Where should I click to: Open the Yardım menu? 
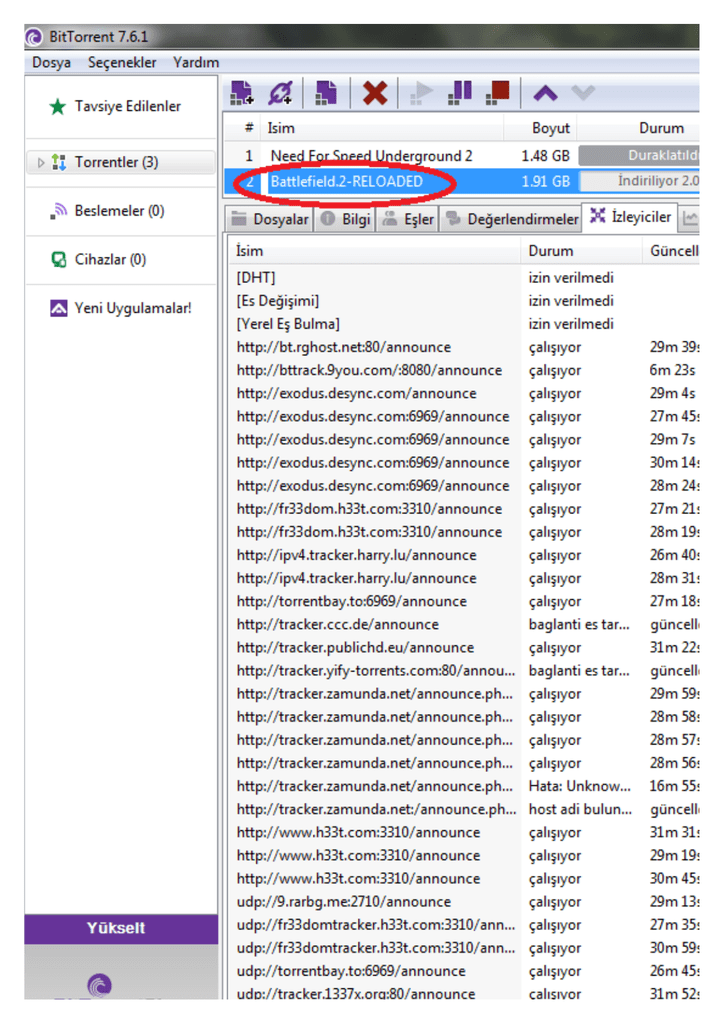[x=196, y=62]
